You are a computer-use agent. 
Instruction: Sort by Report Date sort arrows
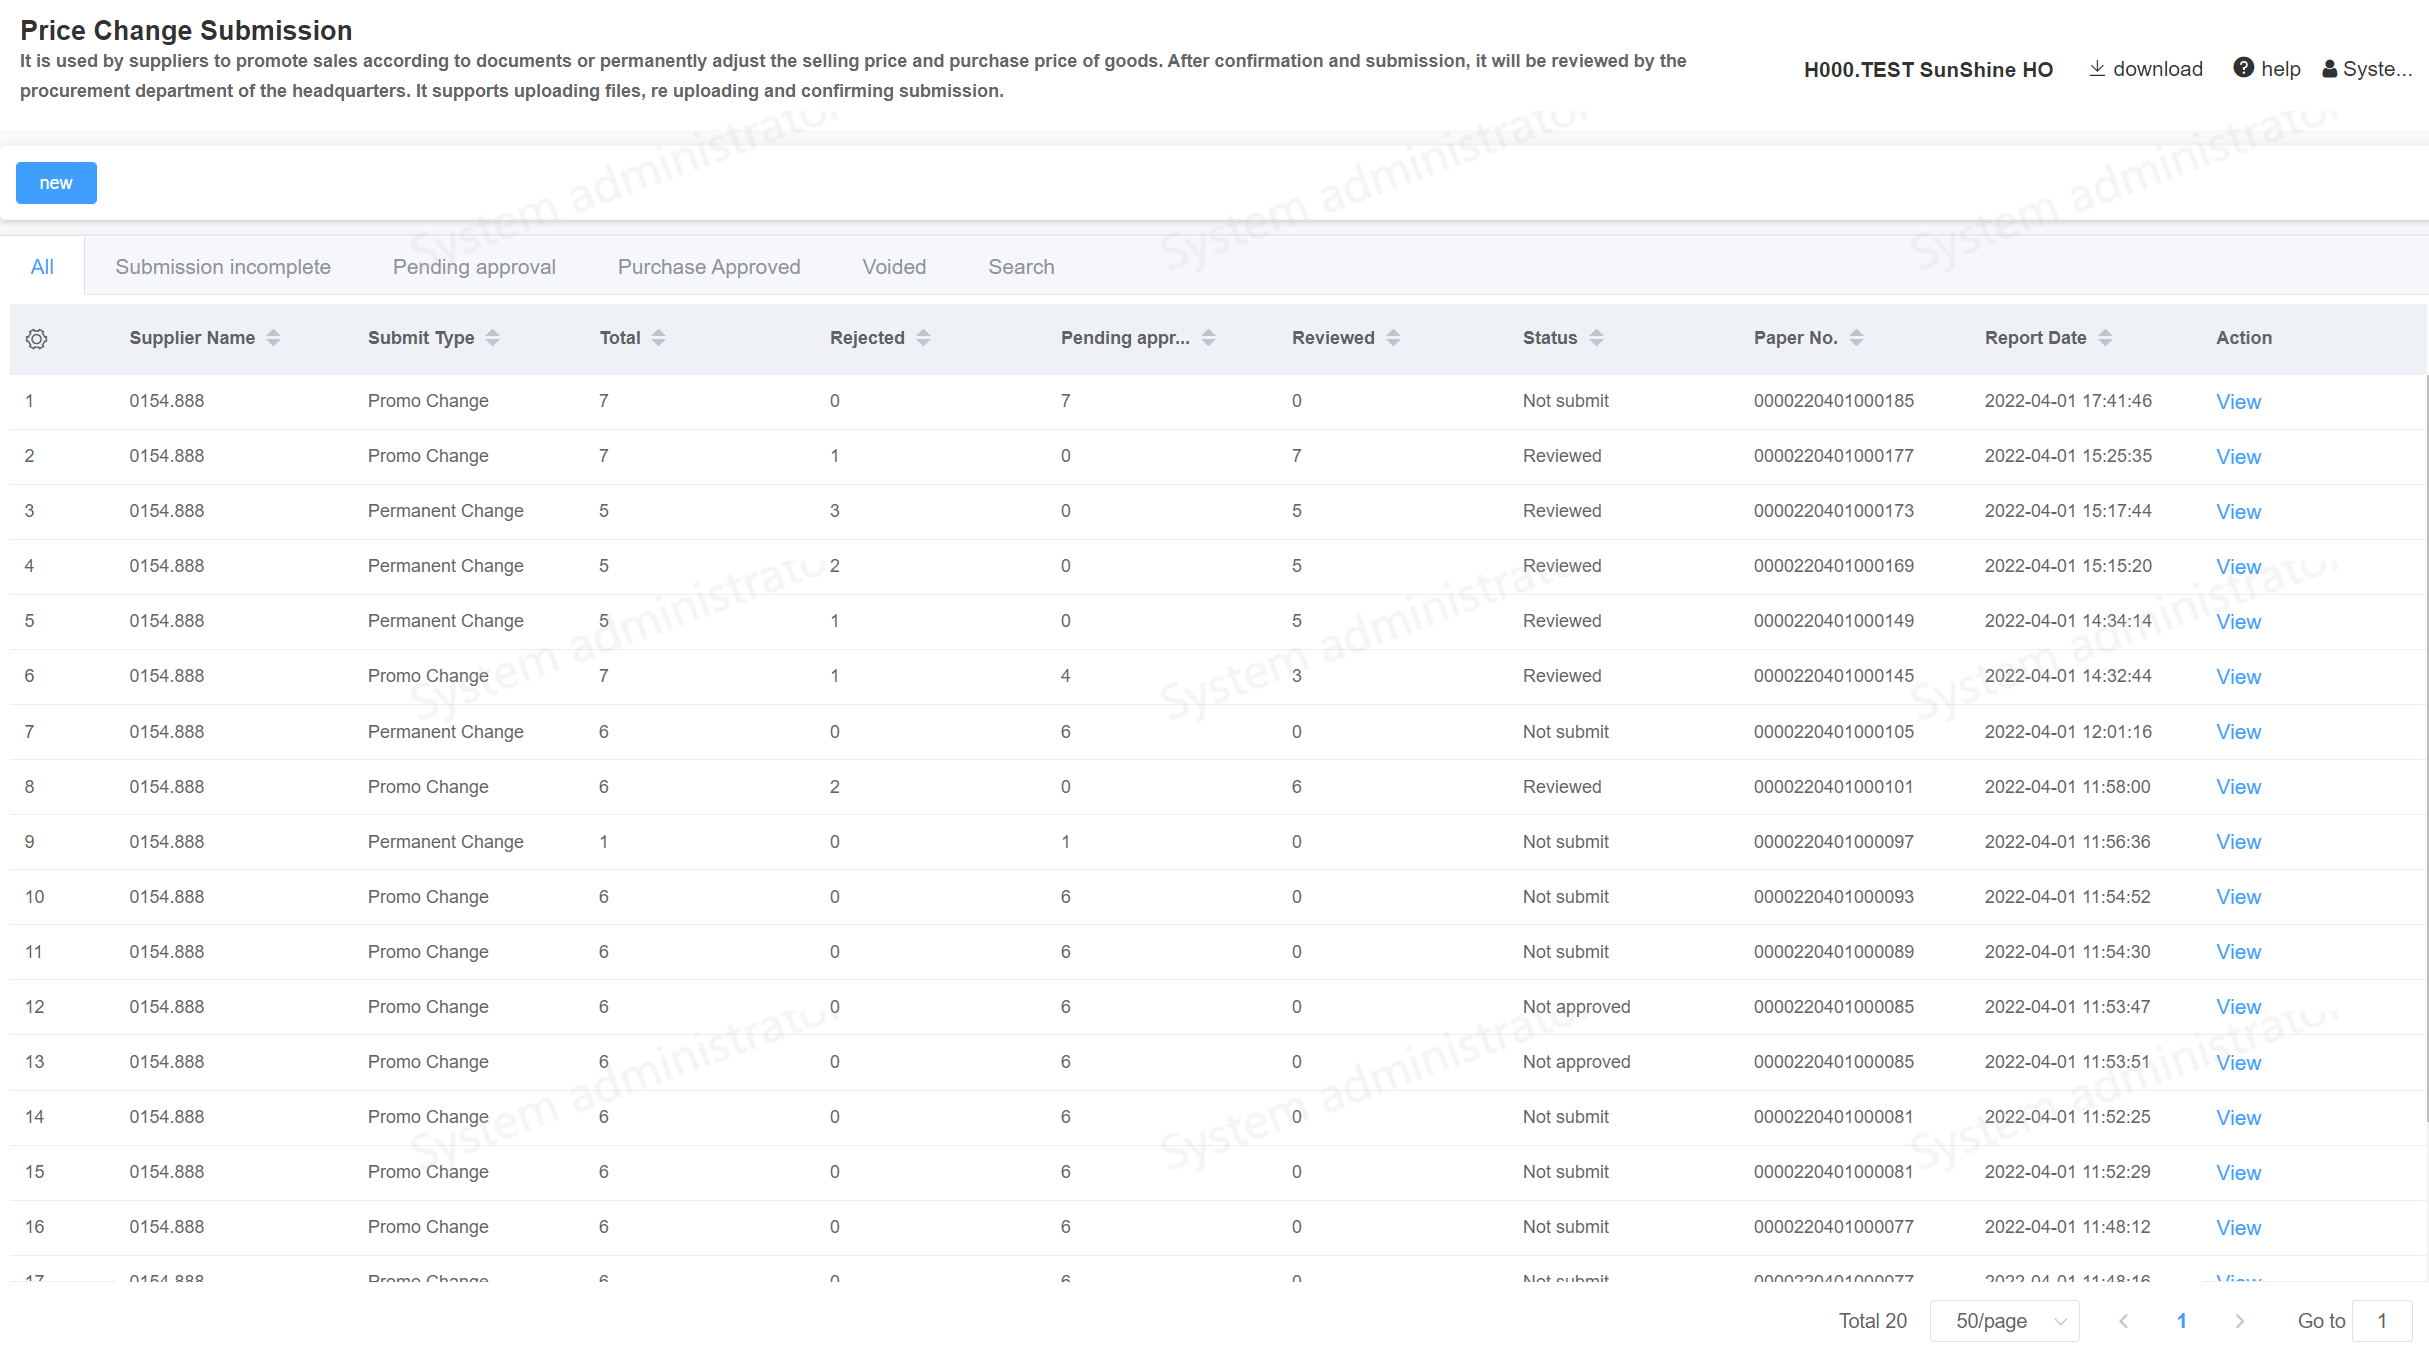(2105, 338)
